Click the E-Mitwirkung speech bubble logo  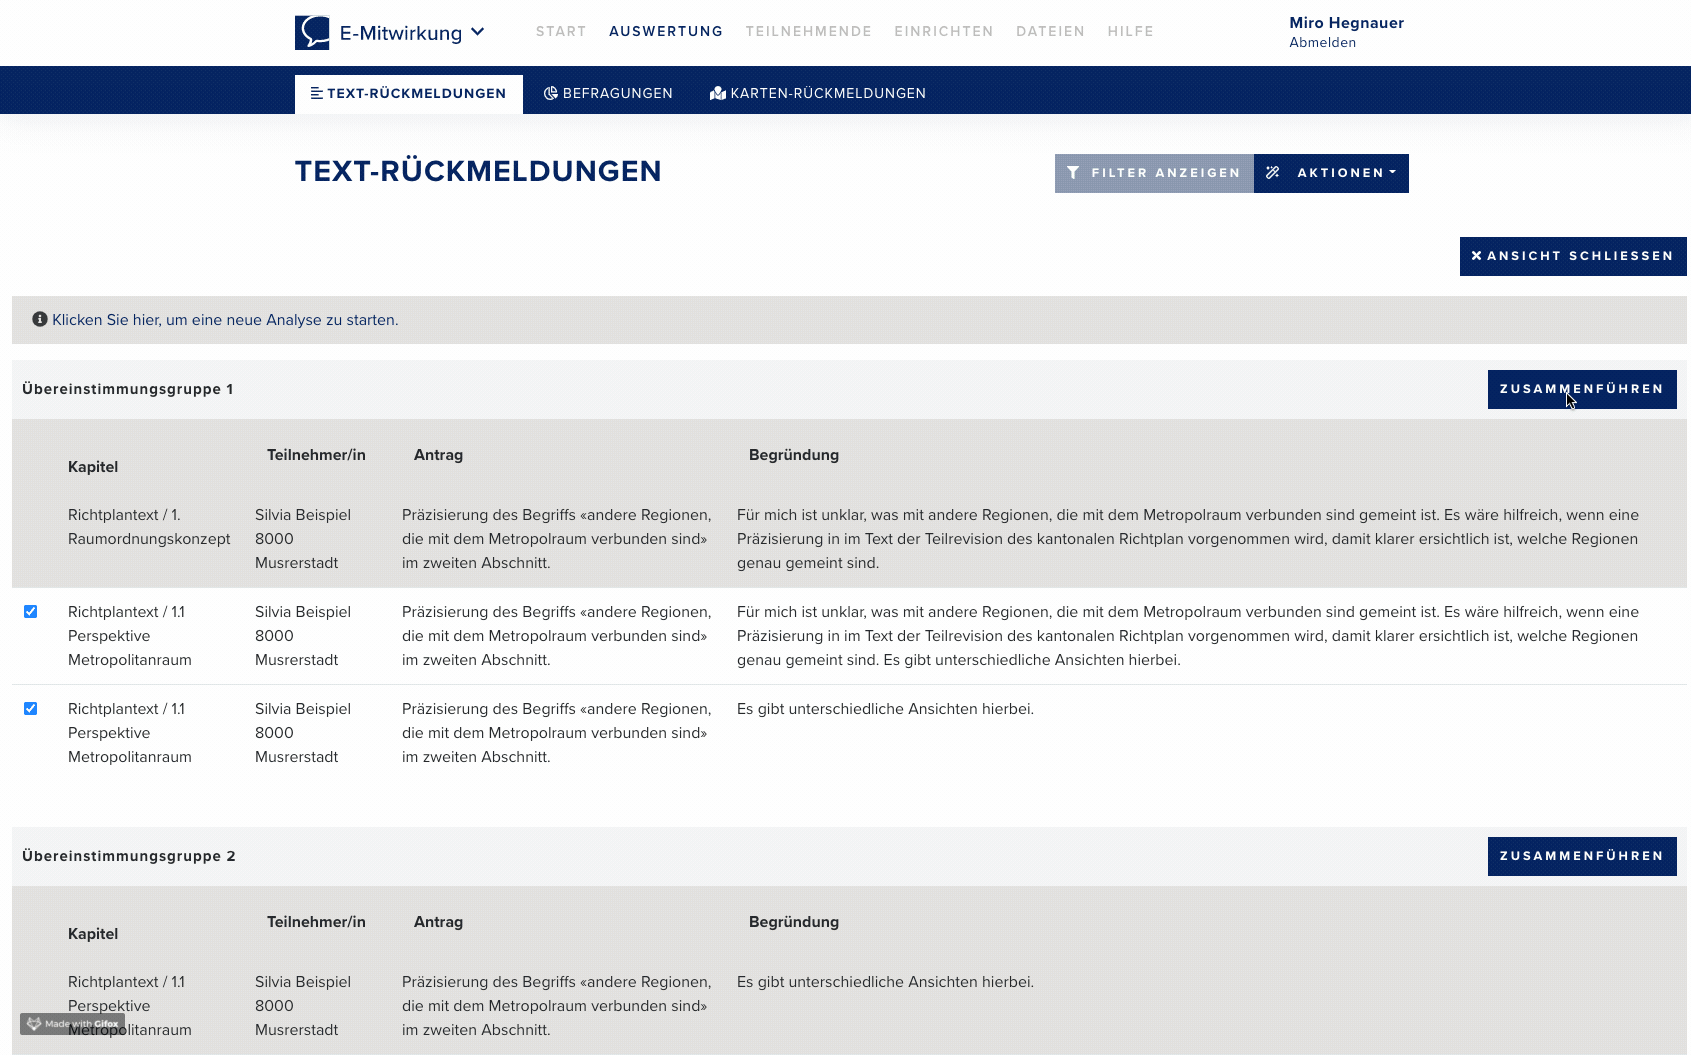[x=312, y=32]
